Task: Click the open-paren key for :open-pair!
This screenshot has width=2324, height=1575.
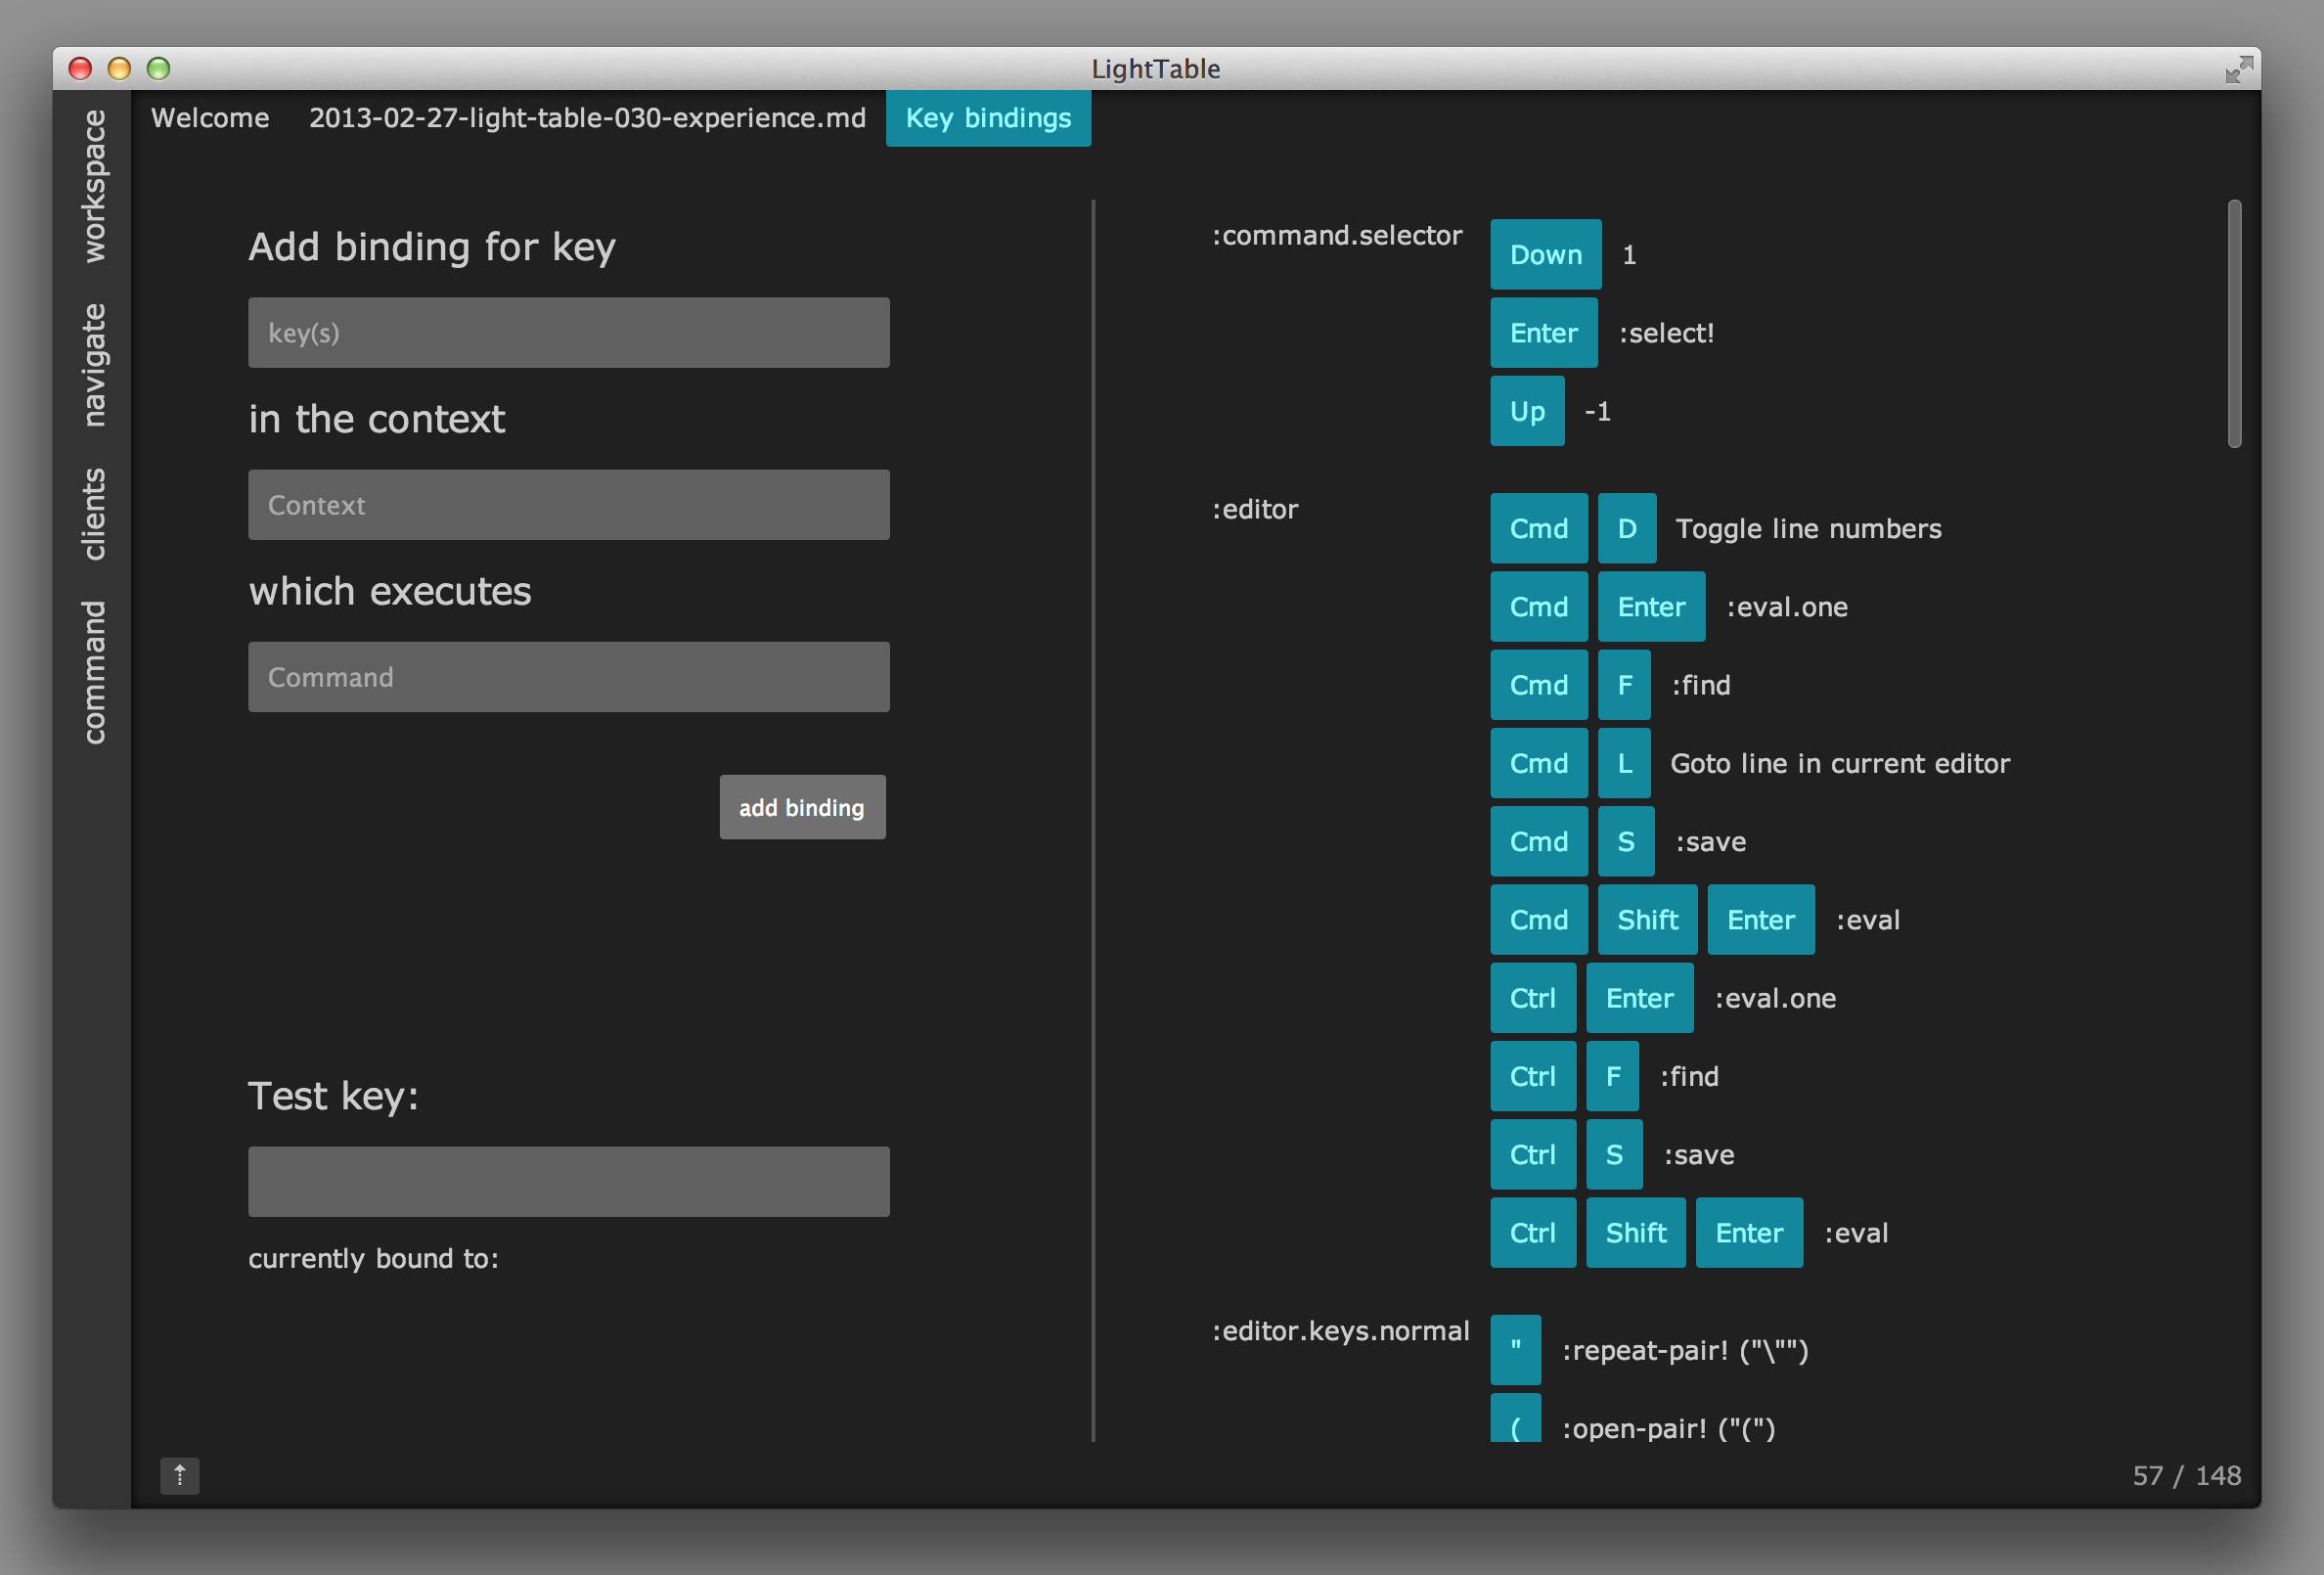Action: [x=1515, y=1420]
